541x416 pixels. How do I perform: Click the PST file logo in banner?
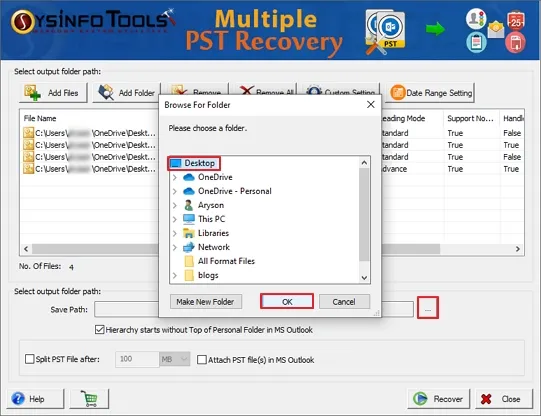(x=386, y=32)
